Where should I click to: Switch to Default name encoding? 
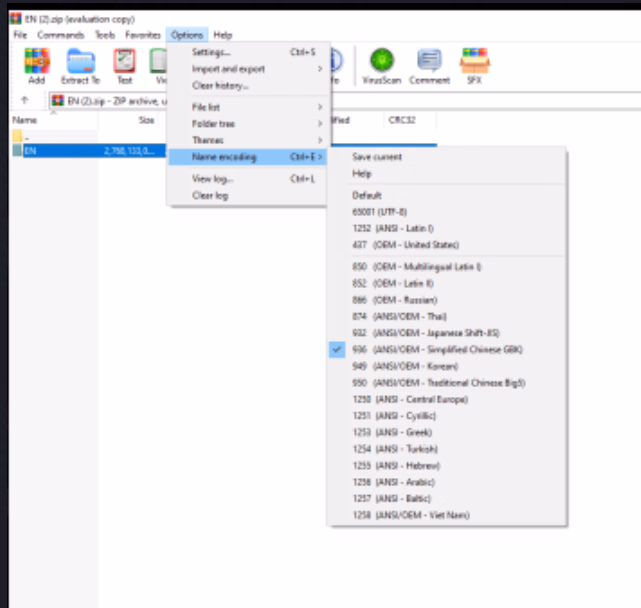[x=367, y=195]
